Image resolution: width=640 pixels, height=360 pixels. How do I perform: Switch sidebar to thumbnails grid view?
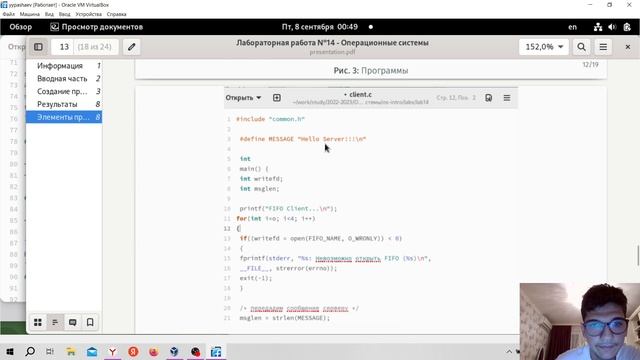(x=38, y=322)
